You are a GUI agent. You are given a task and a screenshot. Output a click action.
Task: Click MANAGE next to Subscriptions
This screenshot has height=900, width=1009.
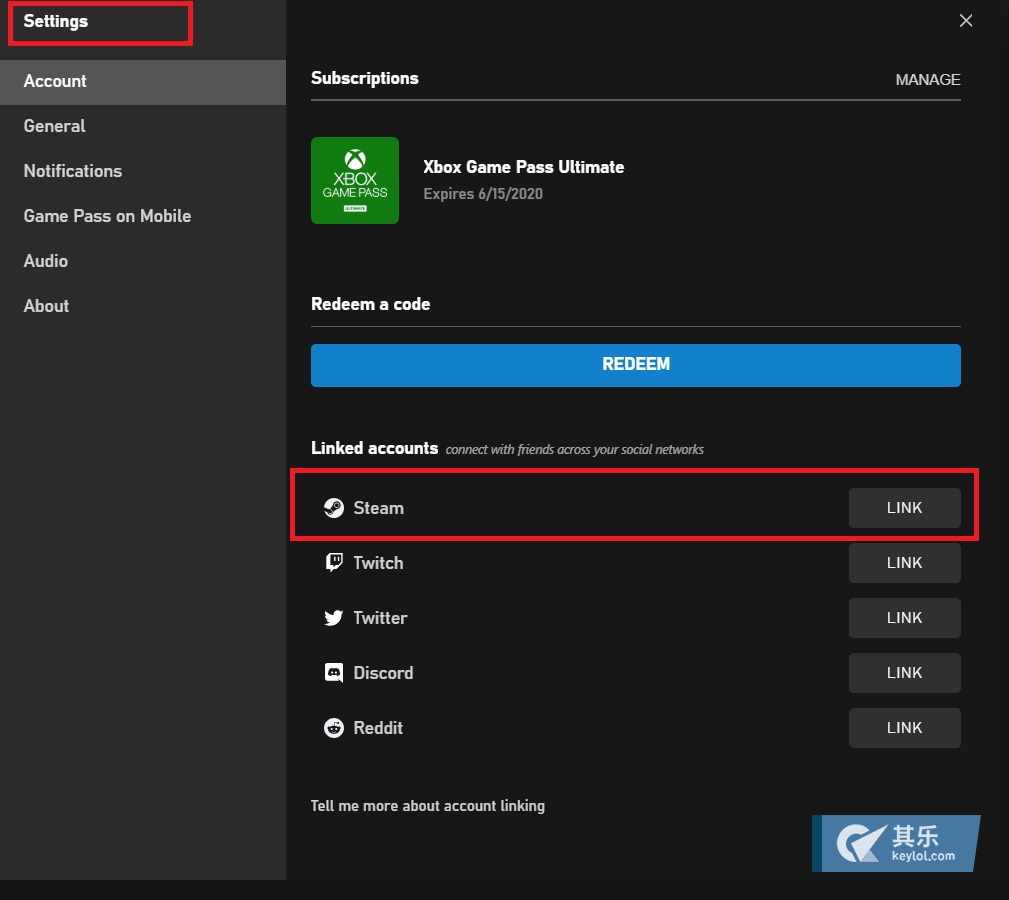[927, 80]
